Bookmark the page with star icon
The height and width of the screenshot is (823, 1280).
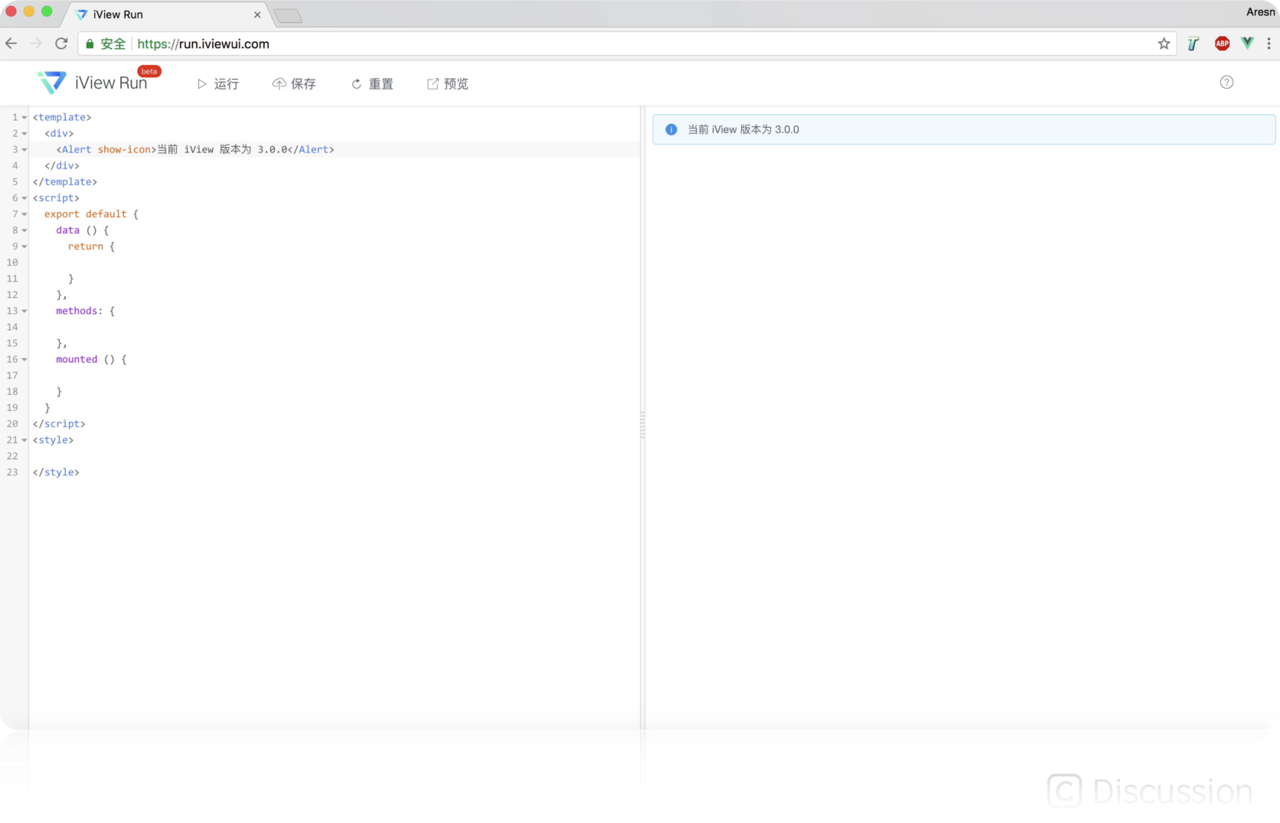pos(1164,43)
